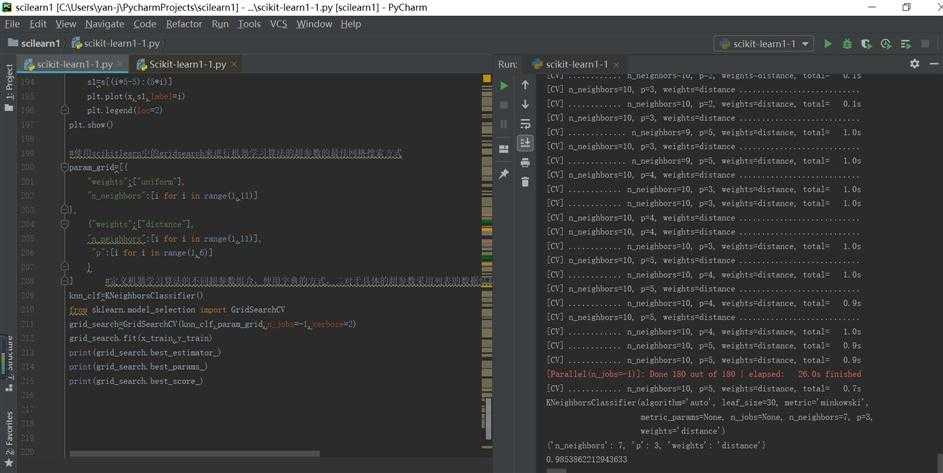Screen dimensions: 943x473
Task: Jump down the stack trace arrow
Action: coord(525,105)
